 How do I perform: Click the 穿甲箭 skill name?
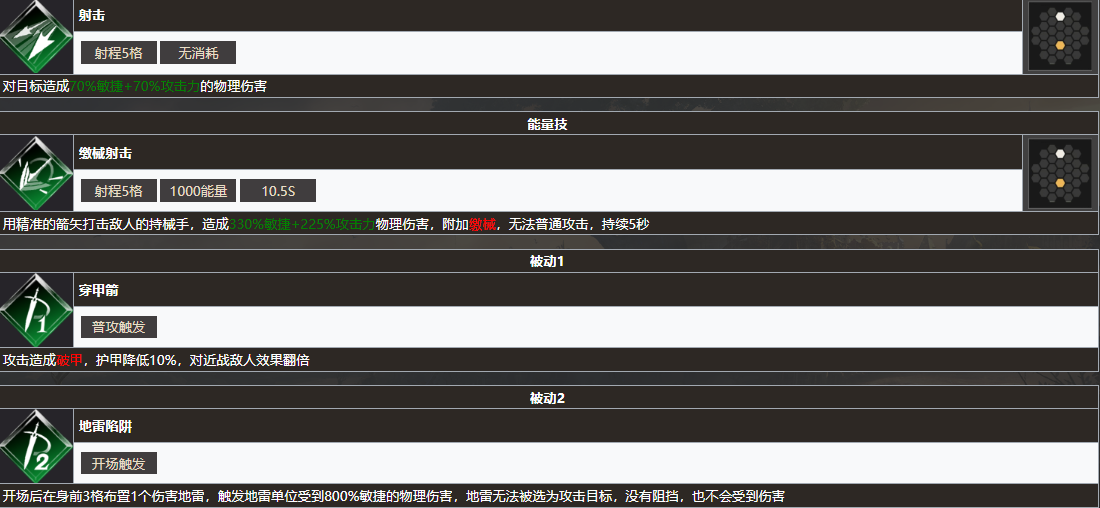[x=99, y=290]
